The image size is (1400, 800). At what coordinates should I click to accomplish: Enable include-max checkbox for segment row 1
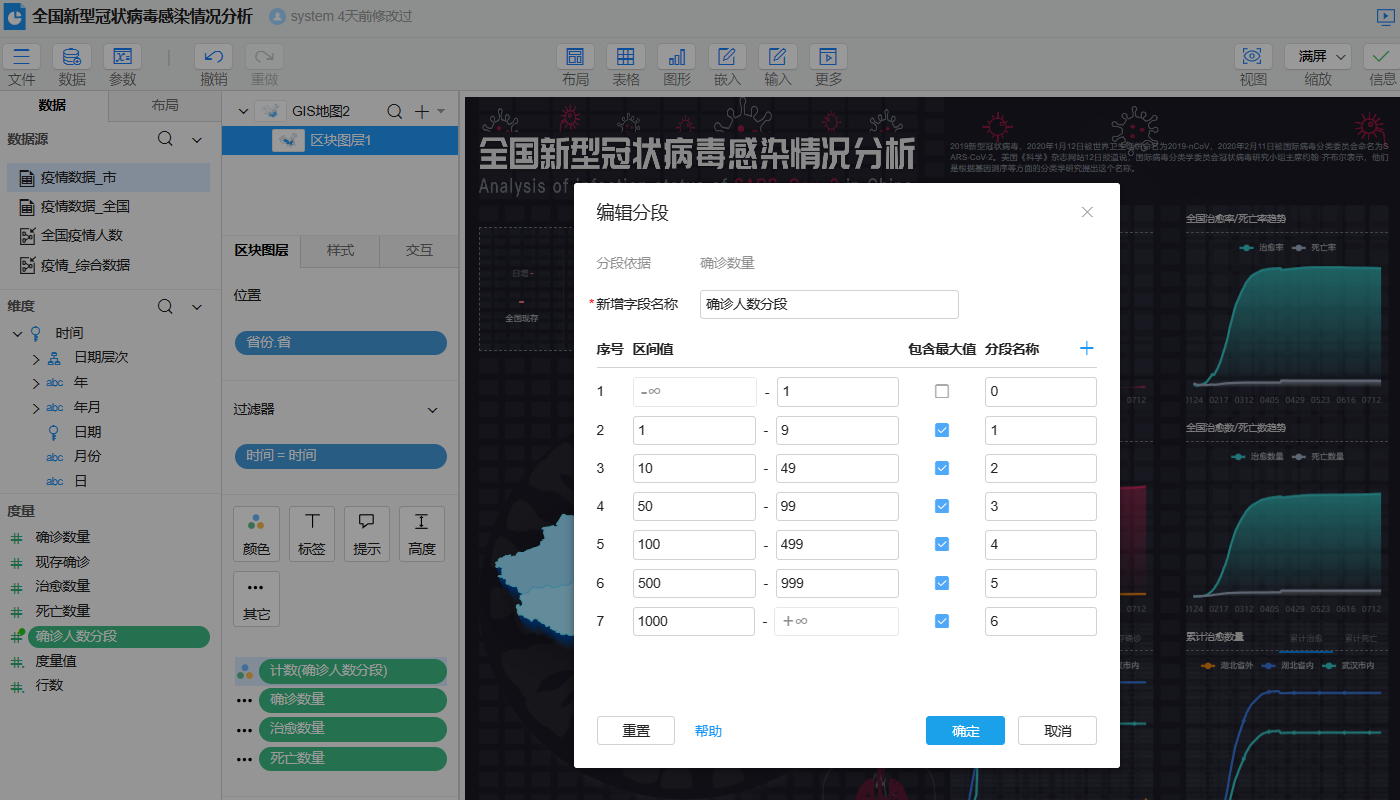click(x=941, y=392)
